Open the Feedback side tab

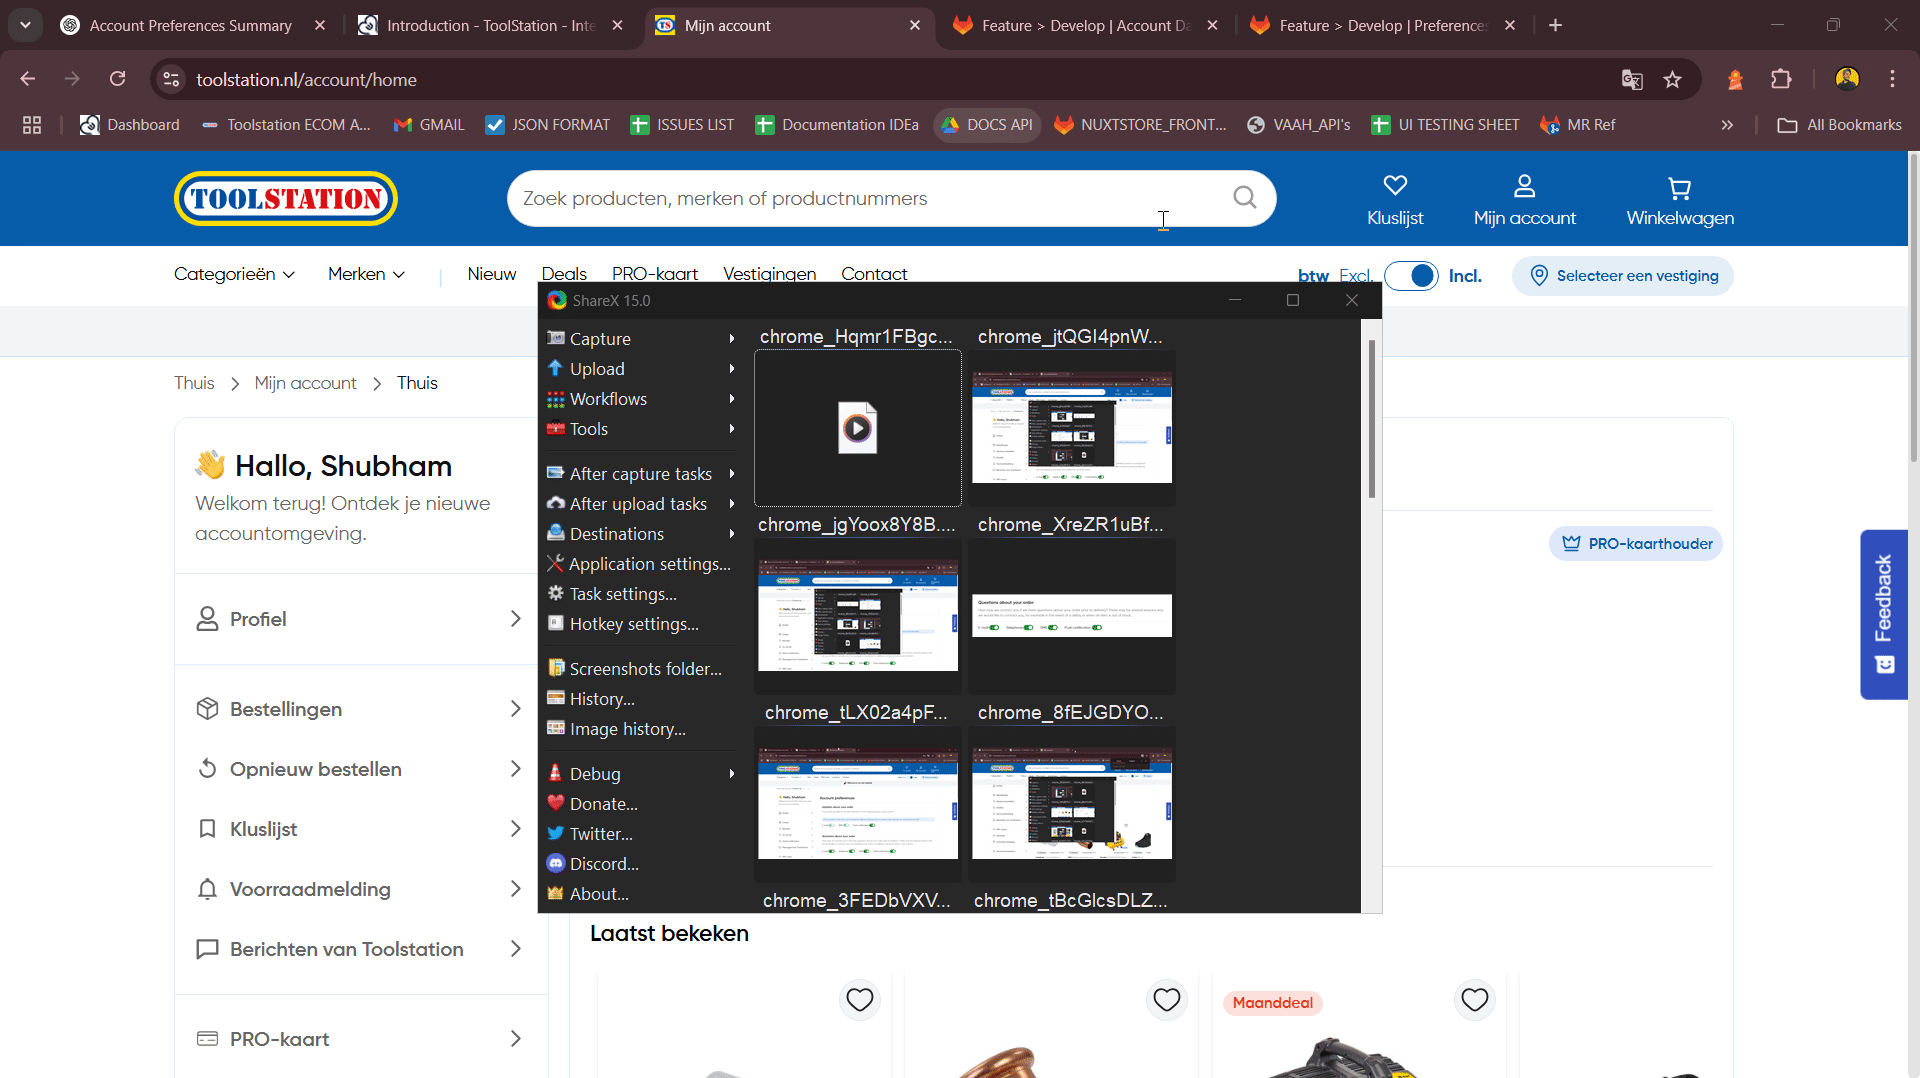pyautogui.click(x=1884, y=613)
